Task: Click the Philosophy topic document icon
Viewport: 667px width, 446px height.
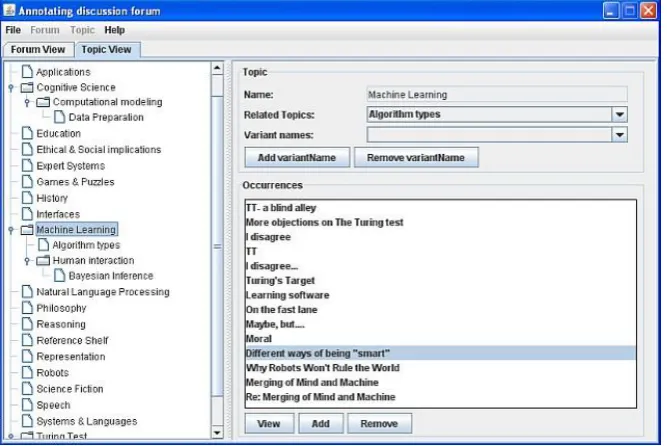Action: 27,308
